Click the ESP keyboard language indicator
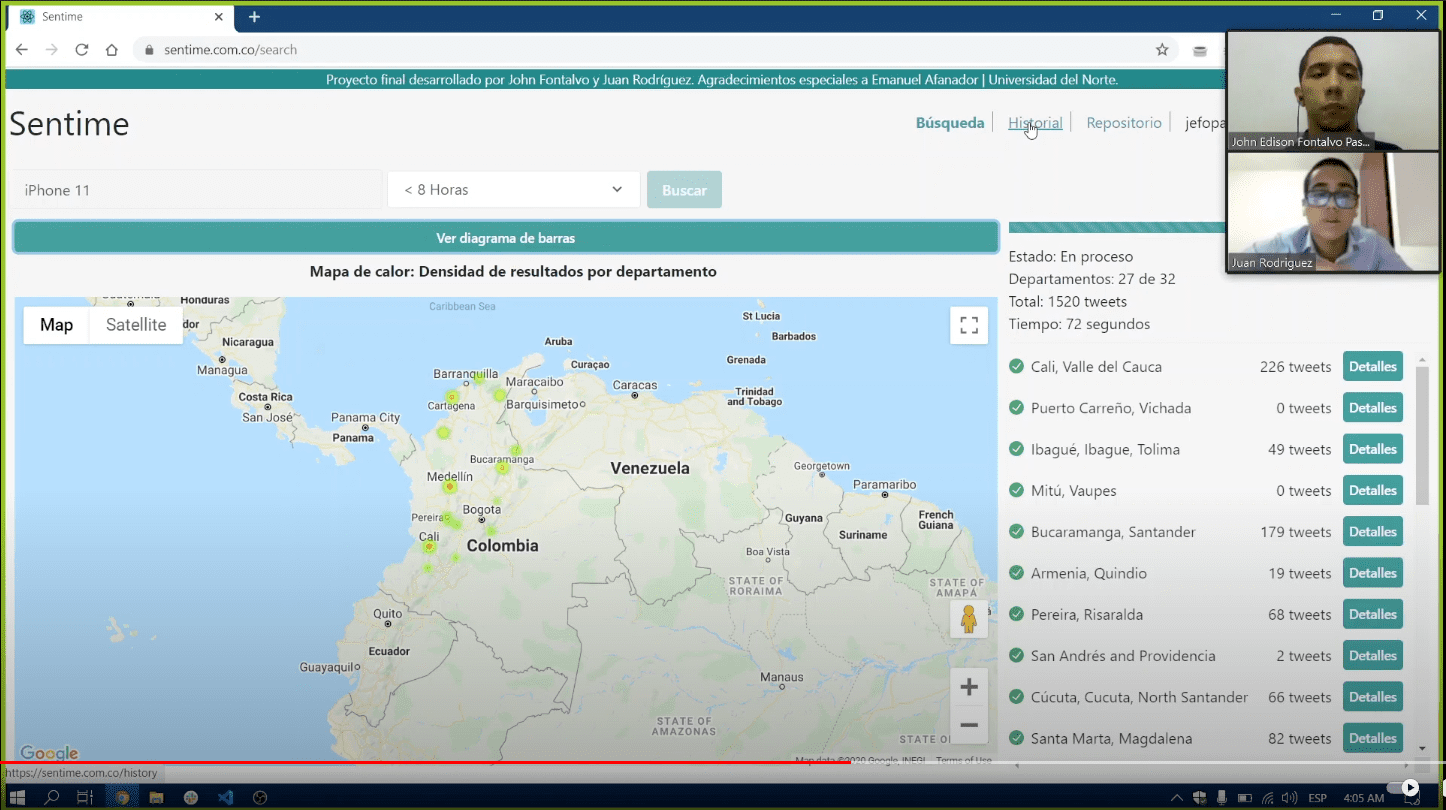1446x810 pixels. coord(1318,798)
